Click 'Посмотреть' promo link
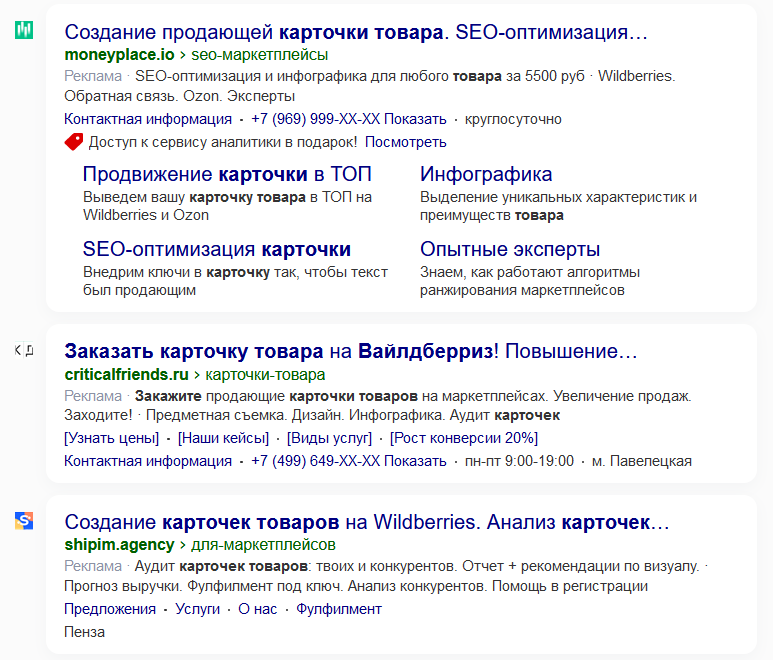The image size is (773, 660). [405, 142]
